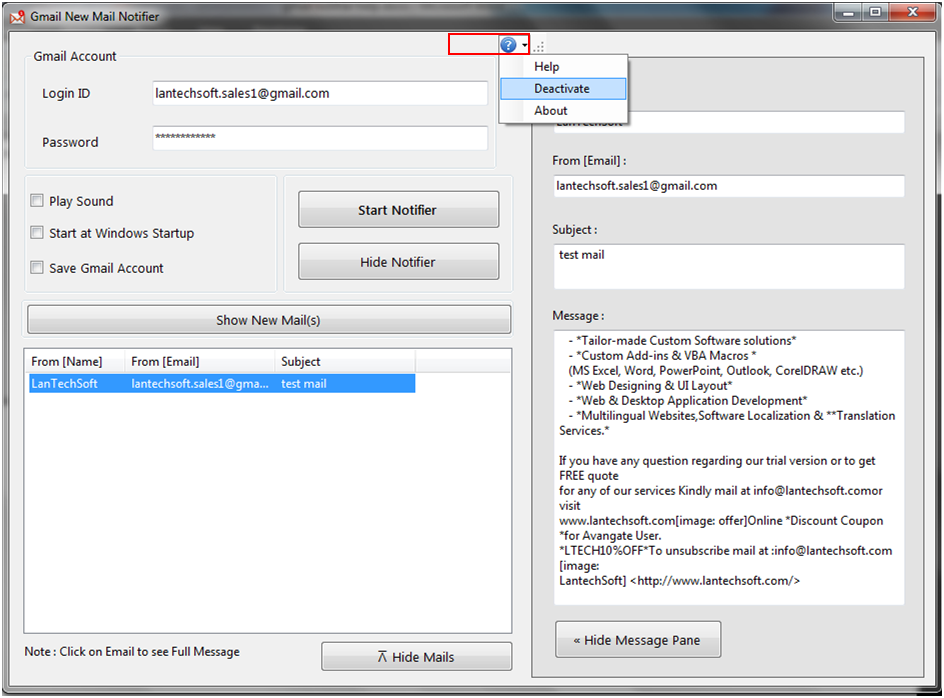Click the blue help question mark icon
This screenshot has width=944, height=698.
click(508, 45)
